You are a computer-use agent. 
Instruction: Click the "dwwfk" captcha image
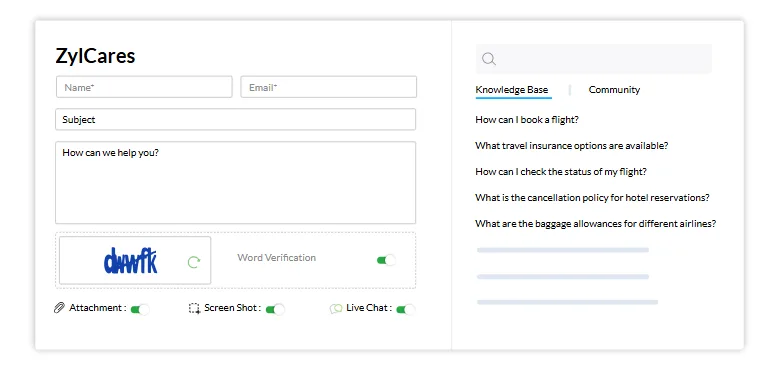pyautogui.click(x=130, y=261)
